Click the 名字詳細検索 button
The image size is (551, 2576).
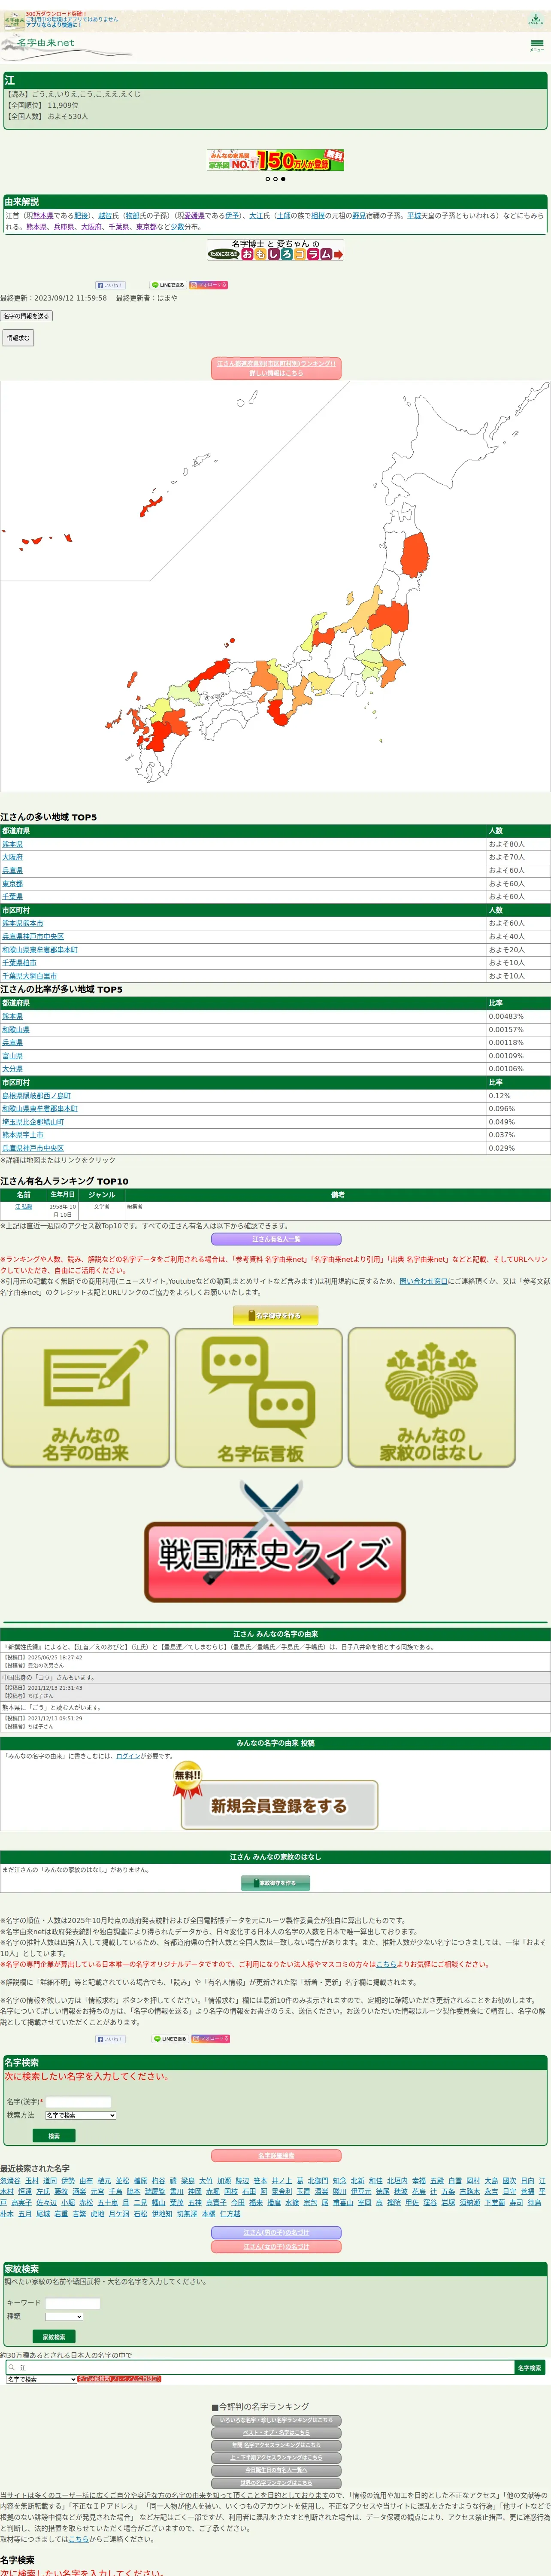click(x=275, y=2156)
